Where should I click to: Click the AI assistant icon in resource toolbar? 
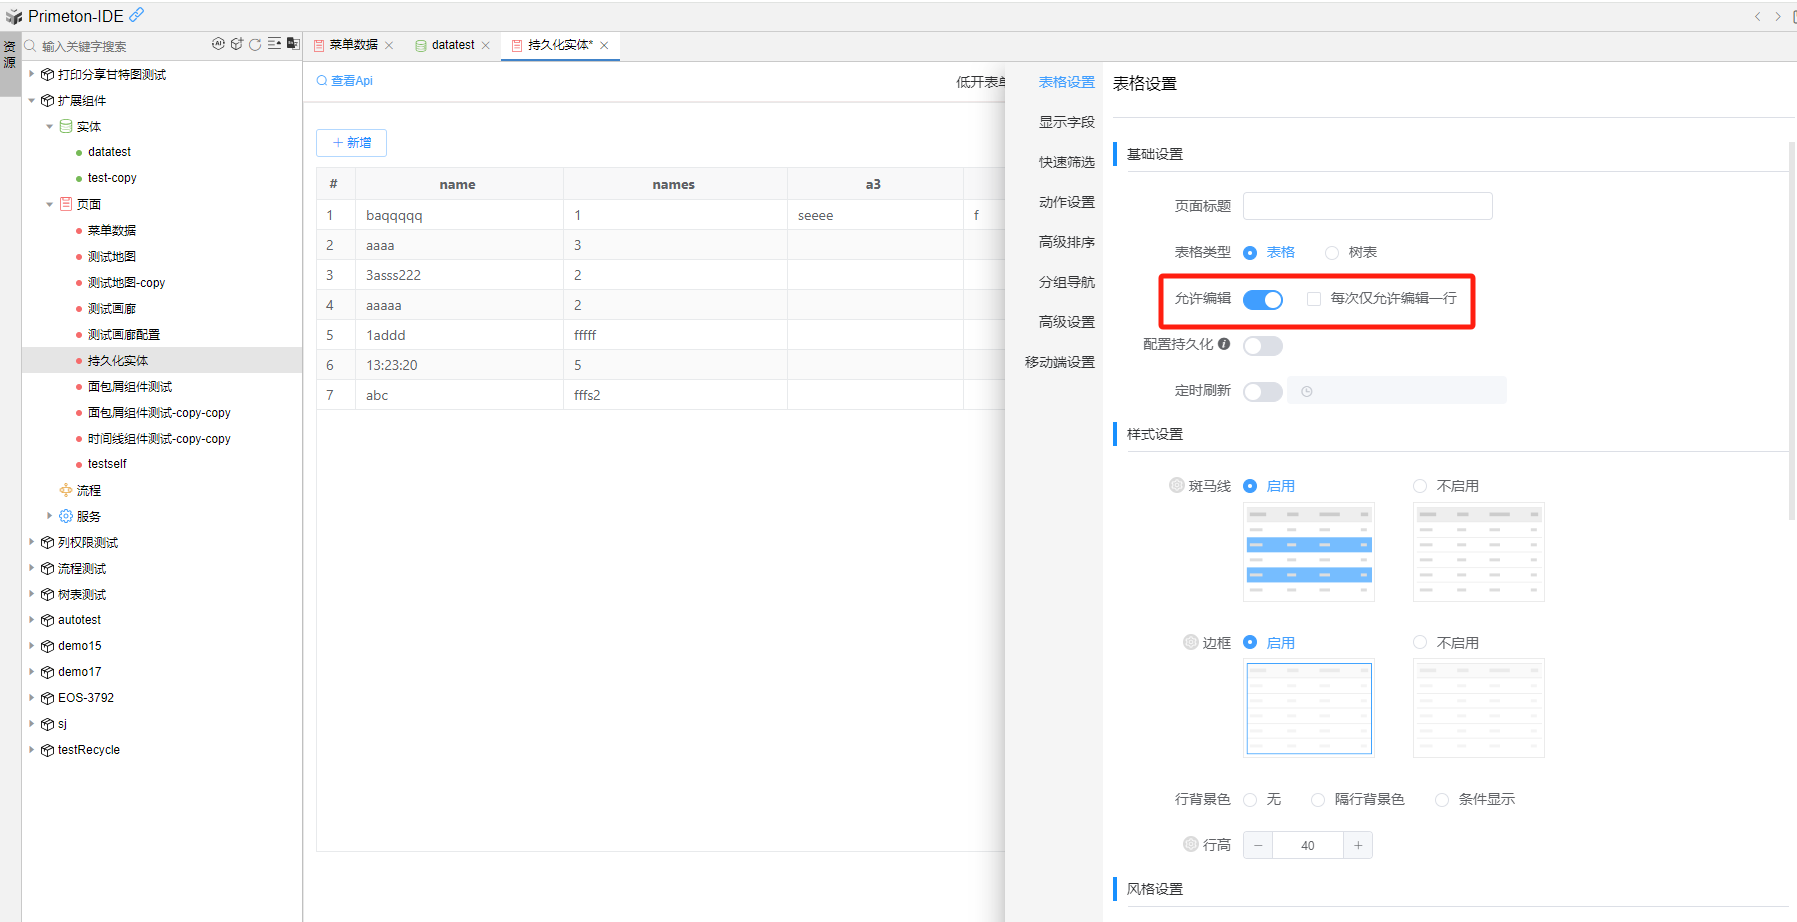coord(218,44)
